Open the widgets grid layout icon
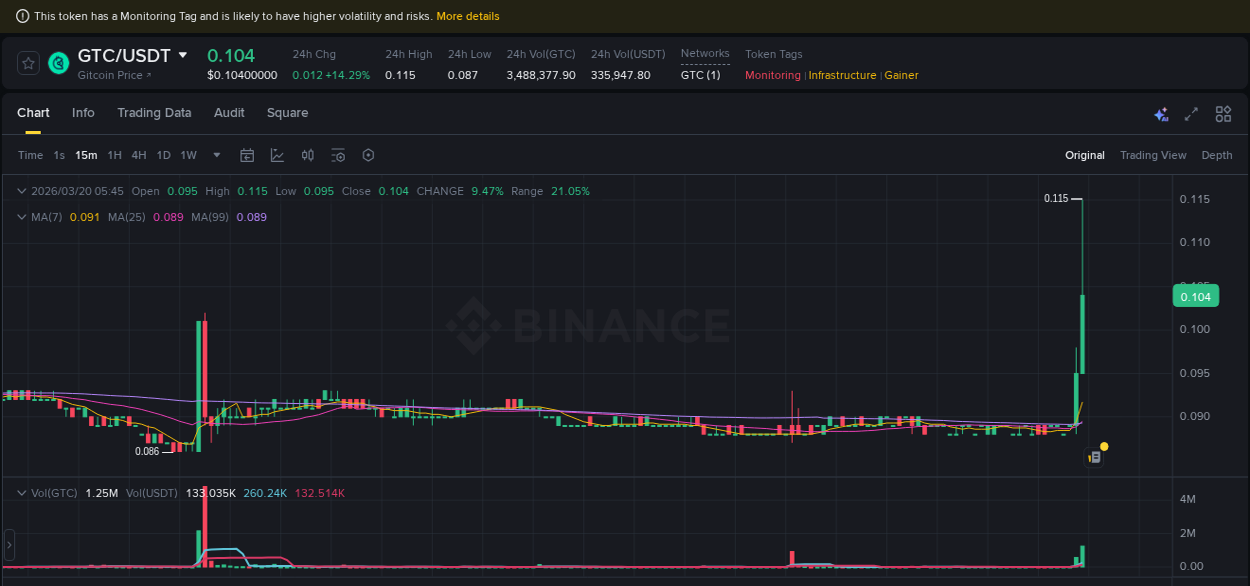1250x586 pixels. [1223, 114]
